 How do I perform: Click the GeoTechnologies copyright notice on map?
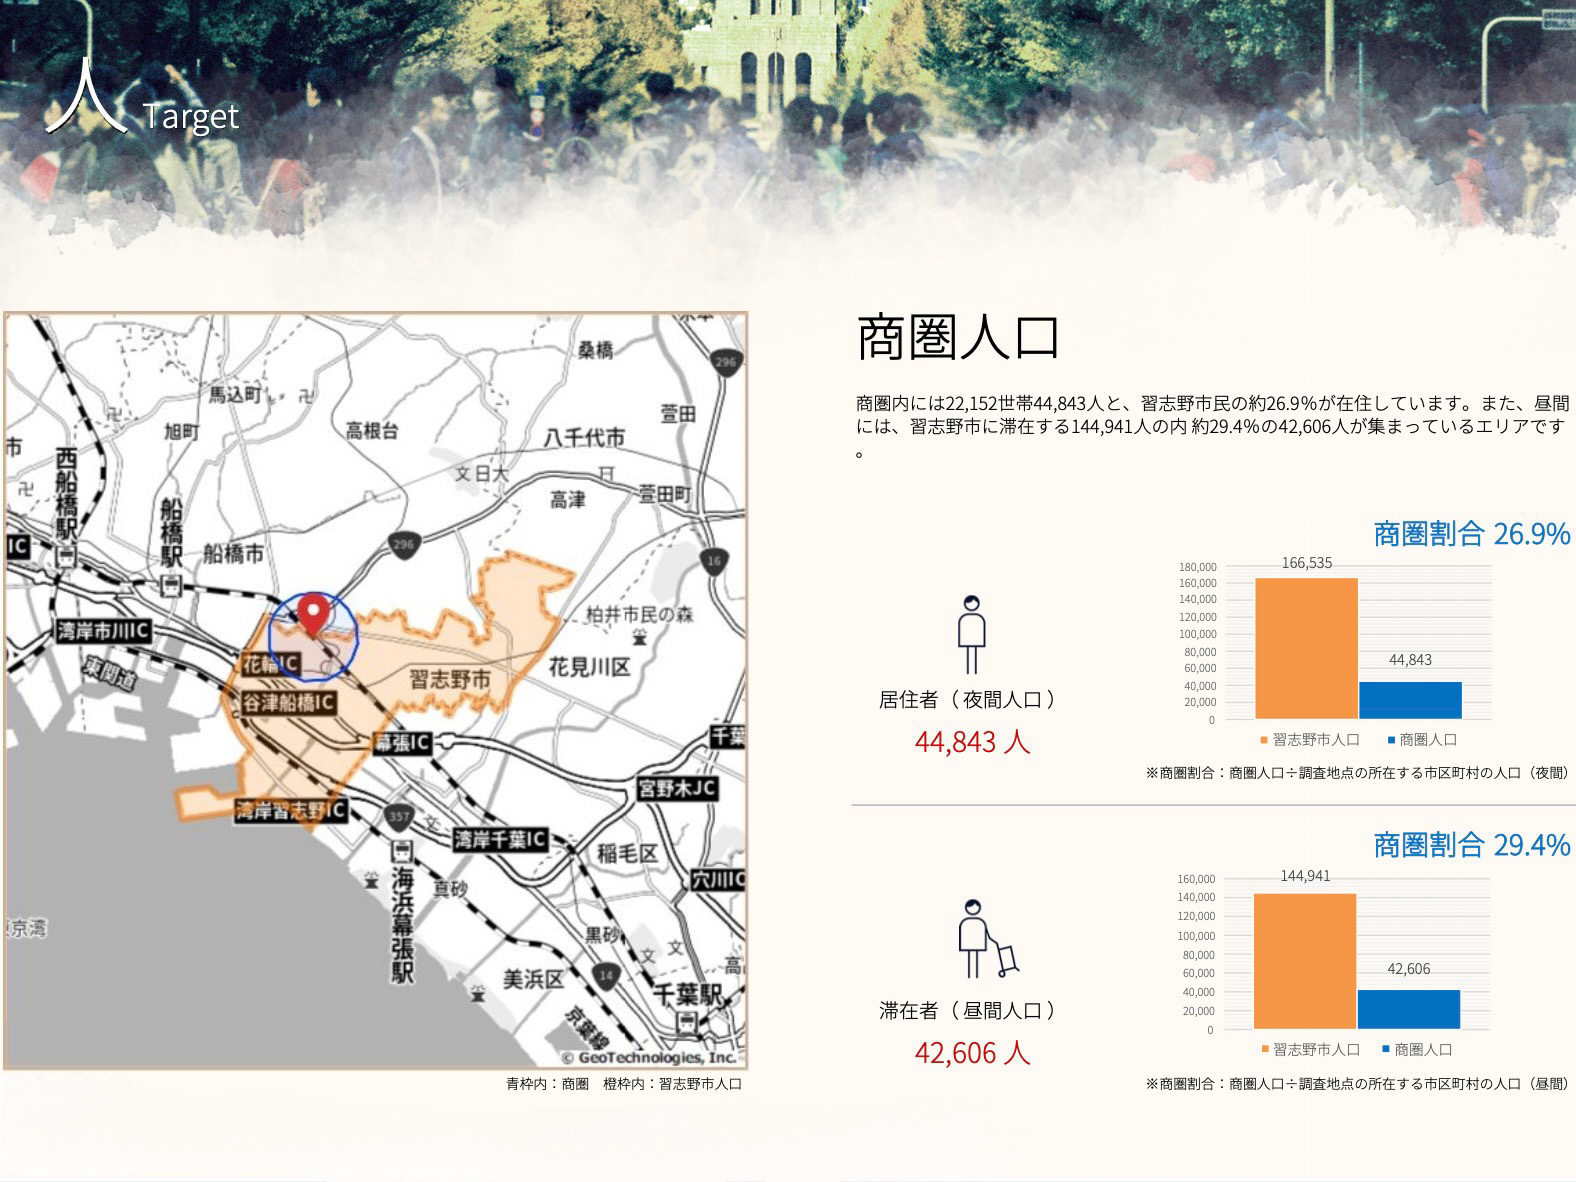pos(648,1057)
